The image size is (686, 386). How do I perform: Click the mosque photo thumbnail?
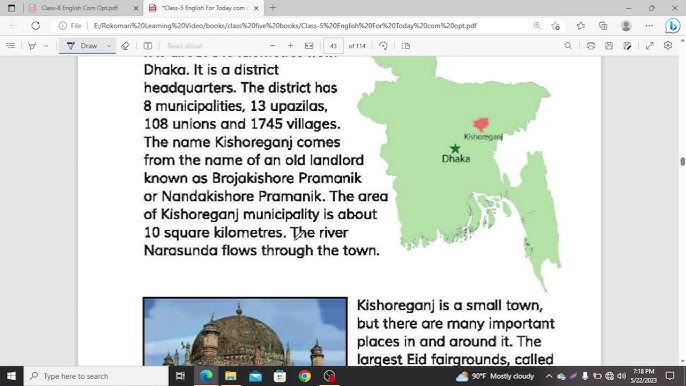(x=245, y=331)
